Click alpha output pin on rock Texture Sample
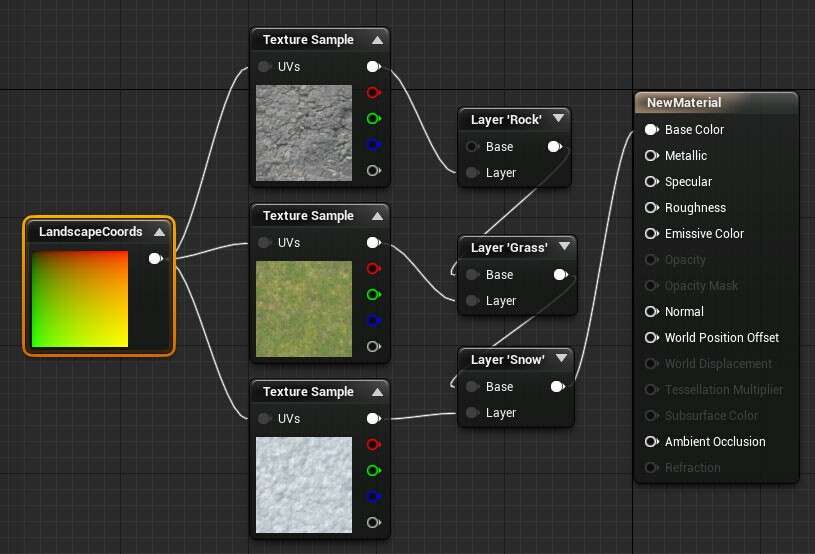815x554 pixels. tap(373, 171)
